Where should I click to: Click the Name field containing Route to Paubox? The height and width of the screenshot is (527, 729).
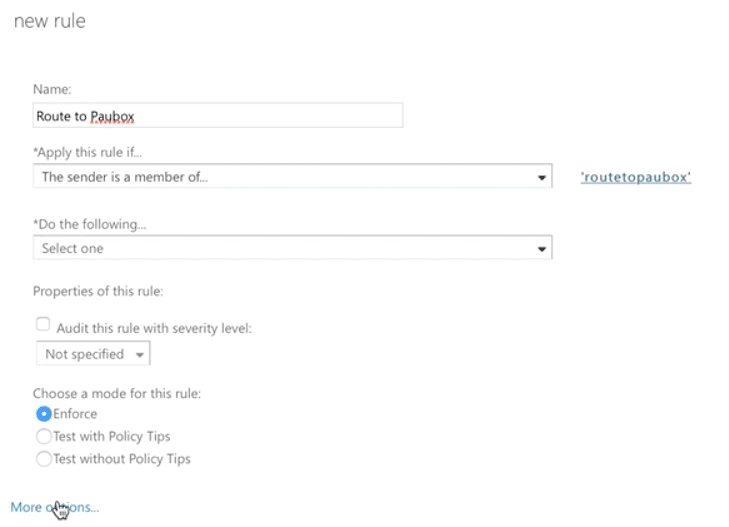[217, 116]
